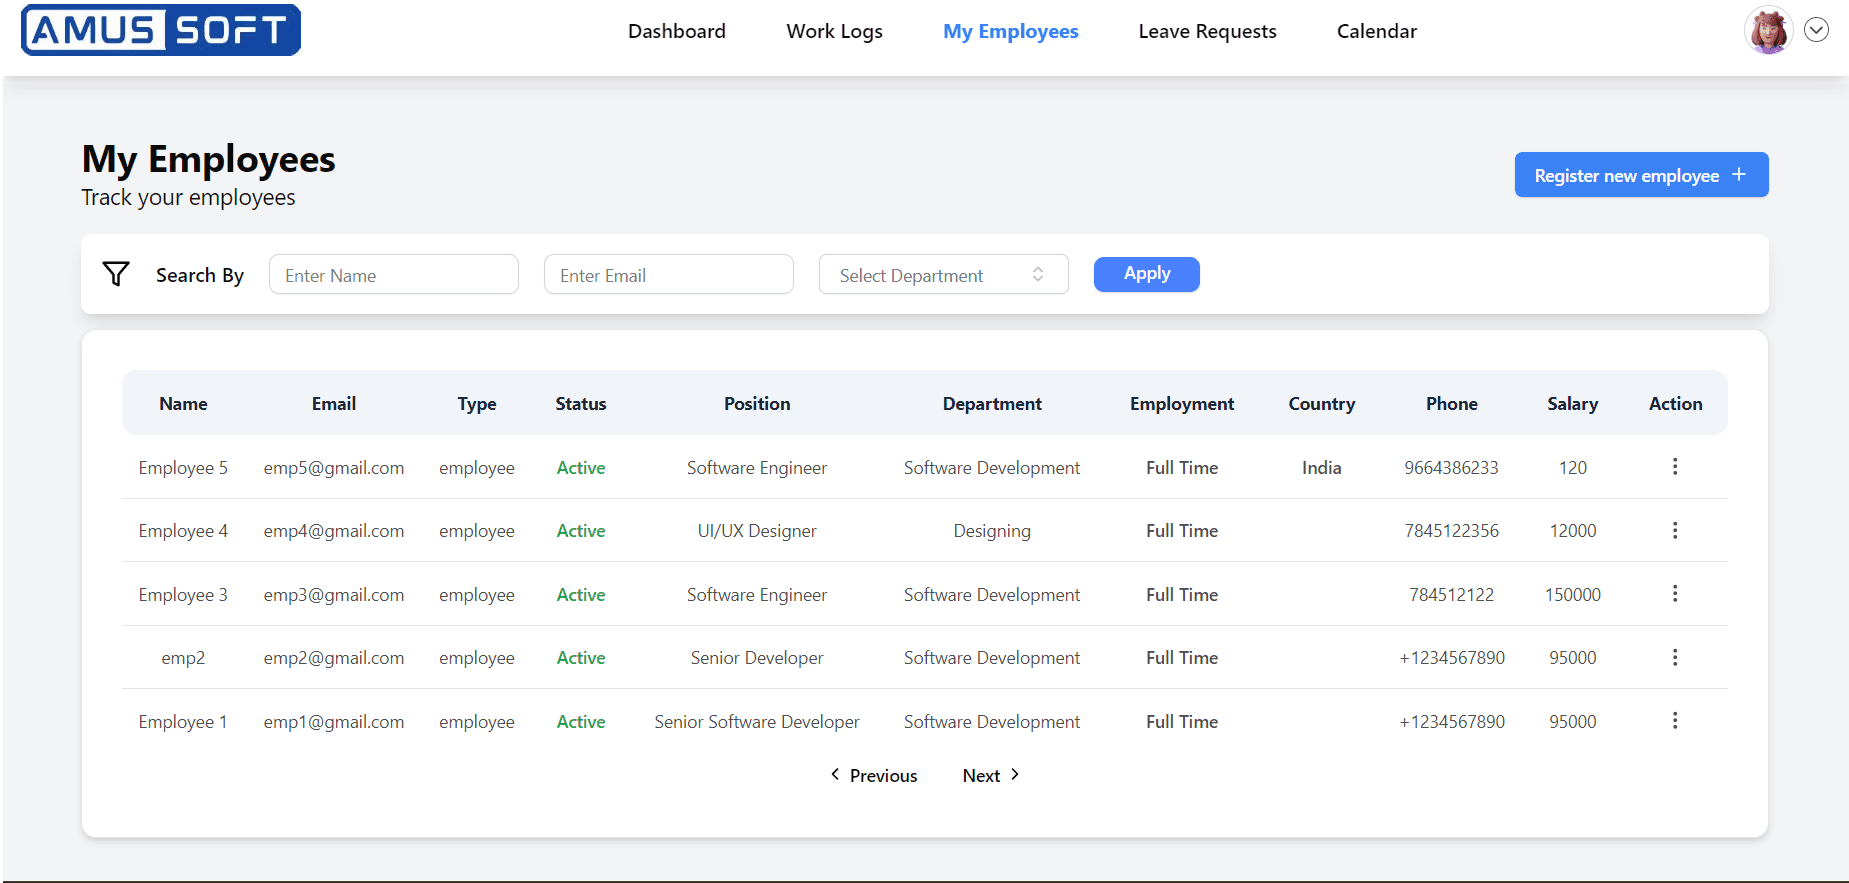Select the My Employees tab
Screen dimensions: 1849x883
1011,31
